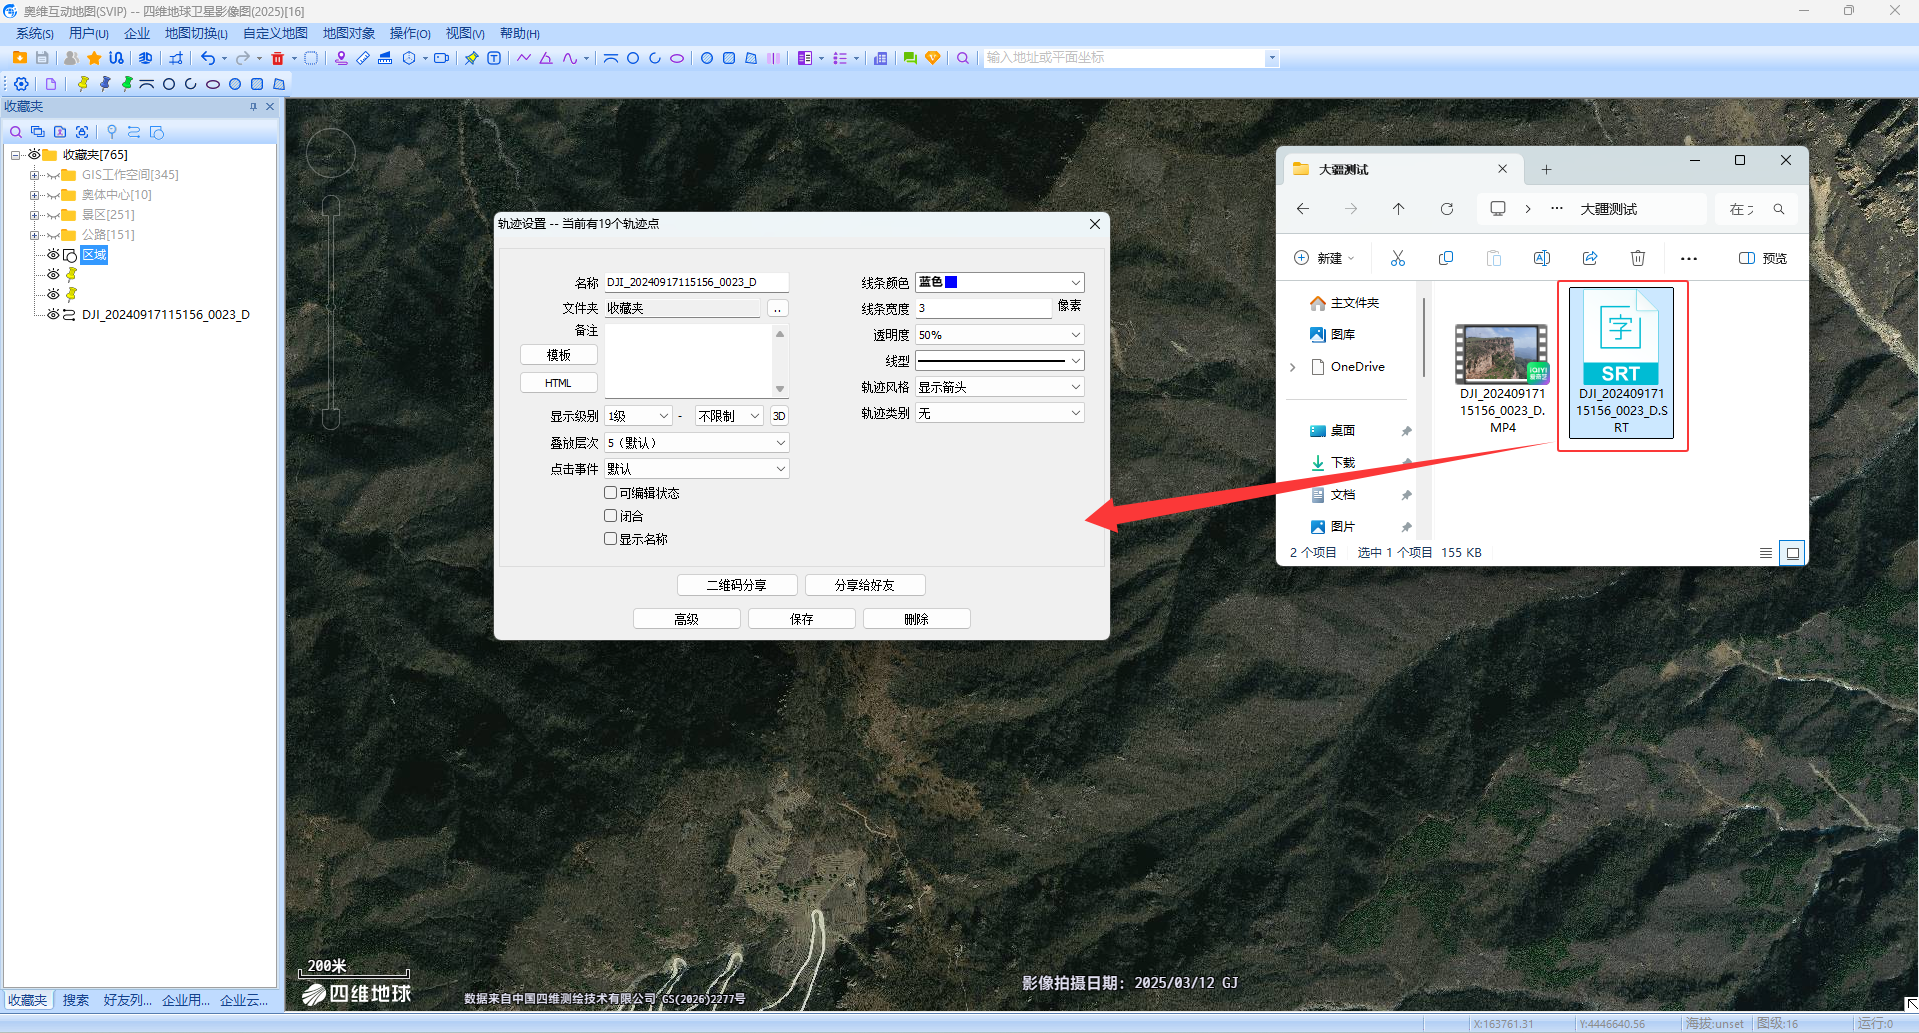This screenshot has width=1919, height=1033.
Task: Enable the 可编辑状态 checkbox
Action: click(x=610, y=493)
